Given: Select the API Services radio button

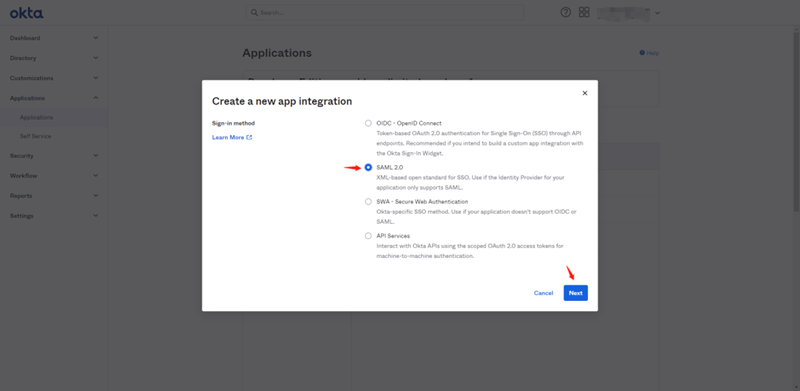Looking at the screenshot, I should [x=368, y=236].
